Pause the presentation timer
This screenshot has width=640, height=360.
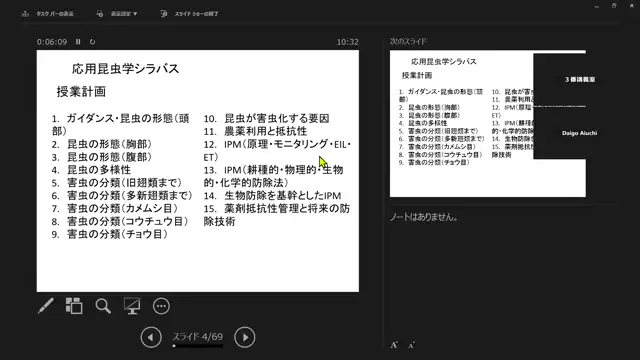coord(78,42)
